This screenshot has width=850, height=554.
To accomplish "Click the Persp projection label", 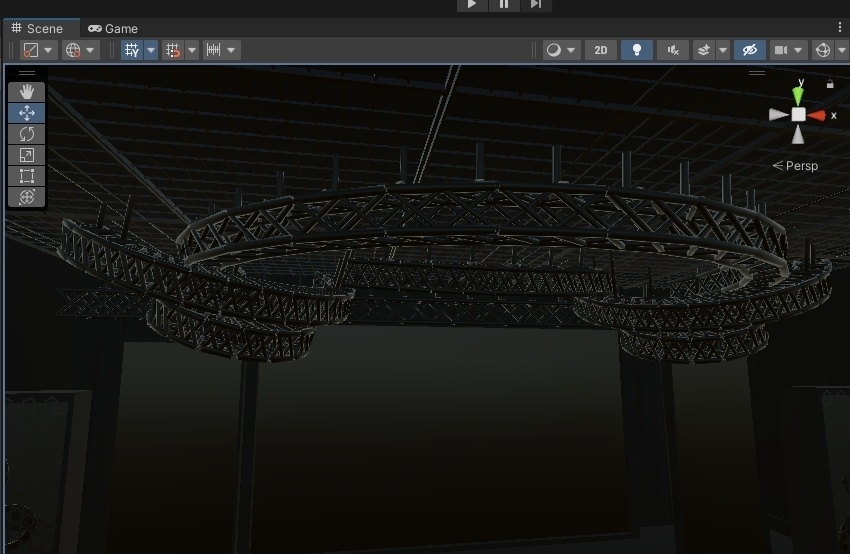I will [x=795, y=166].
